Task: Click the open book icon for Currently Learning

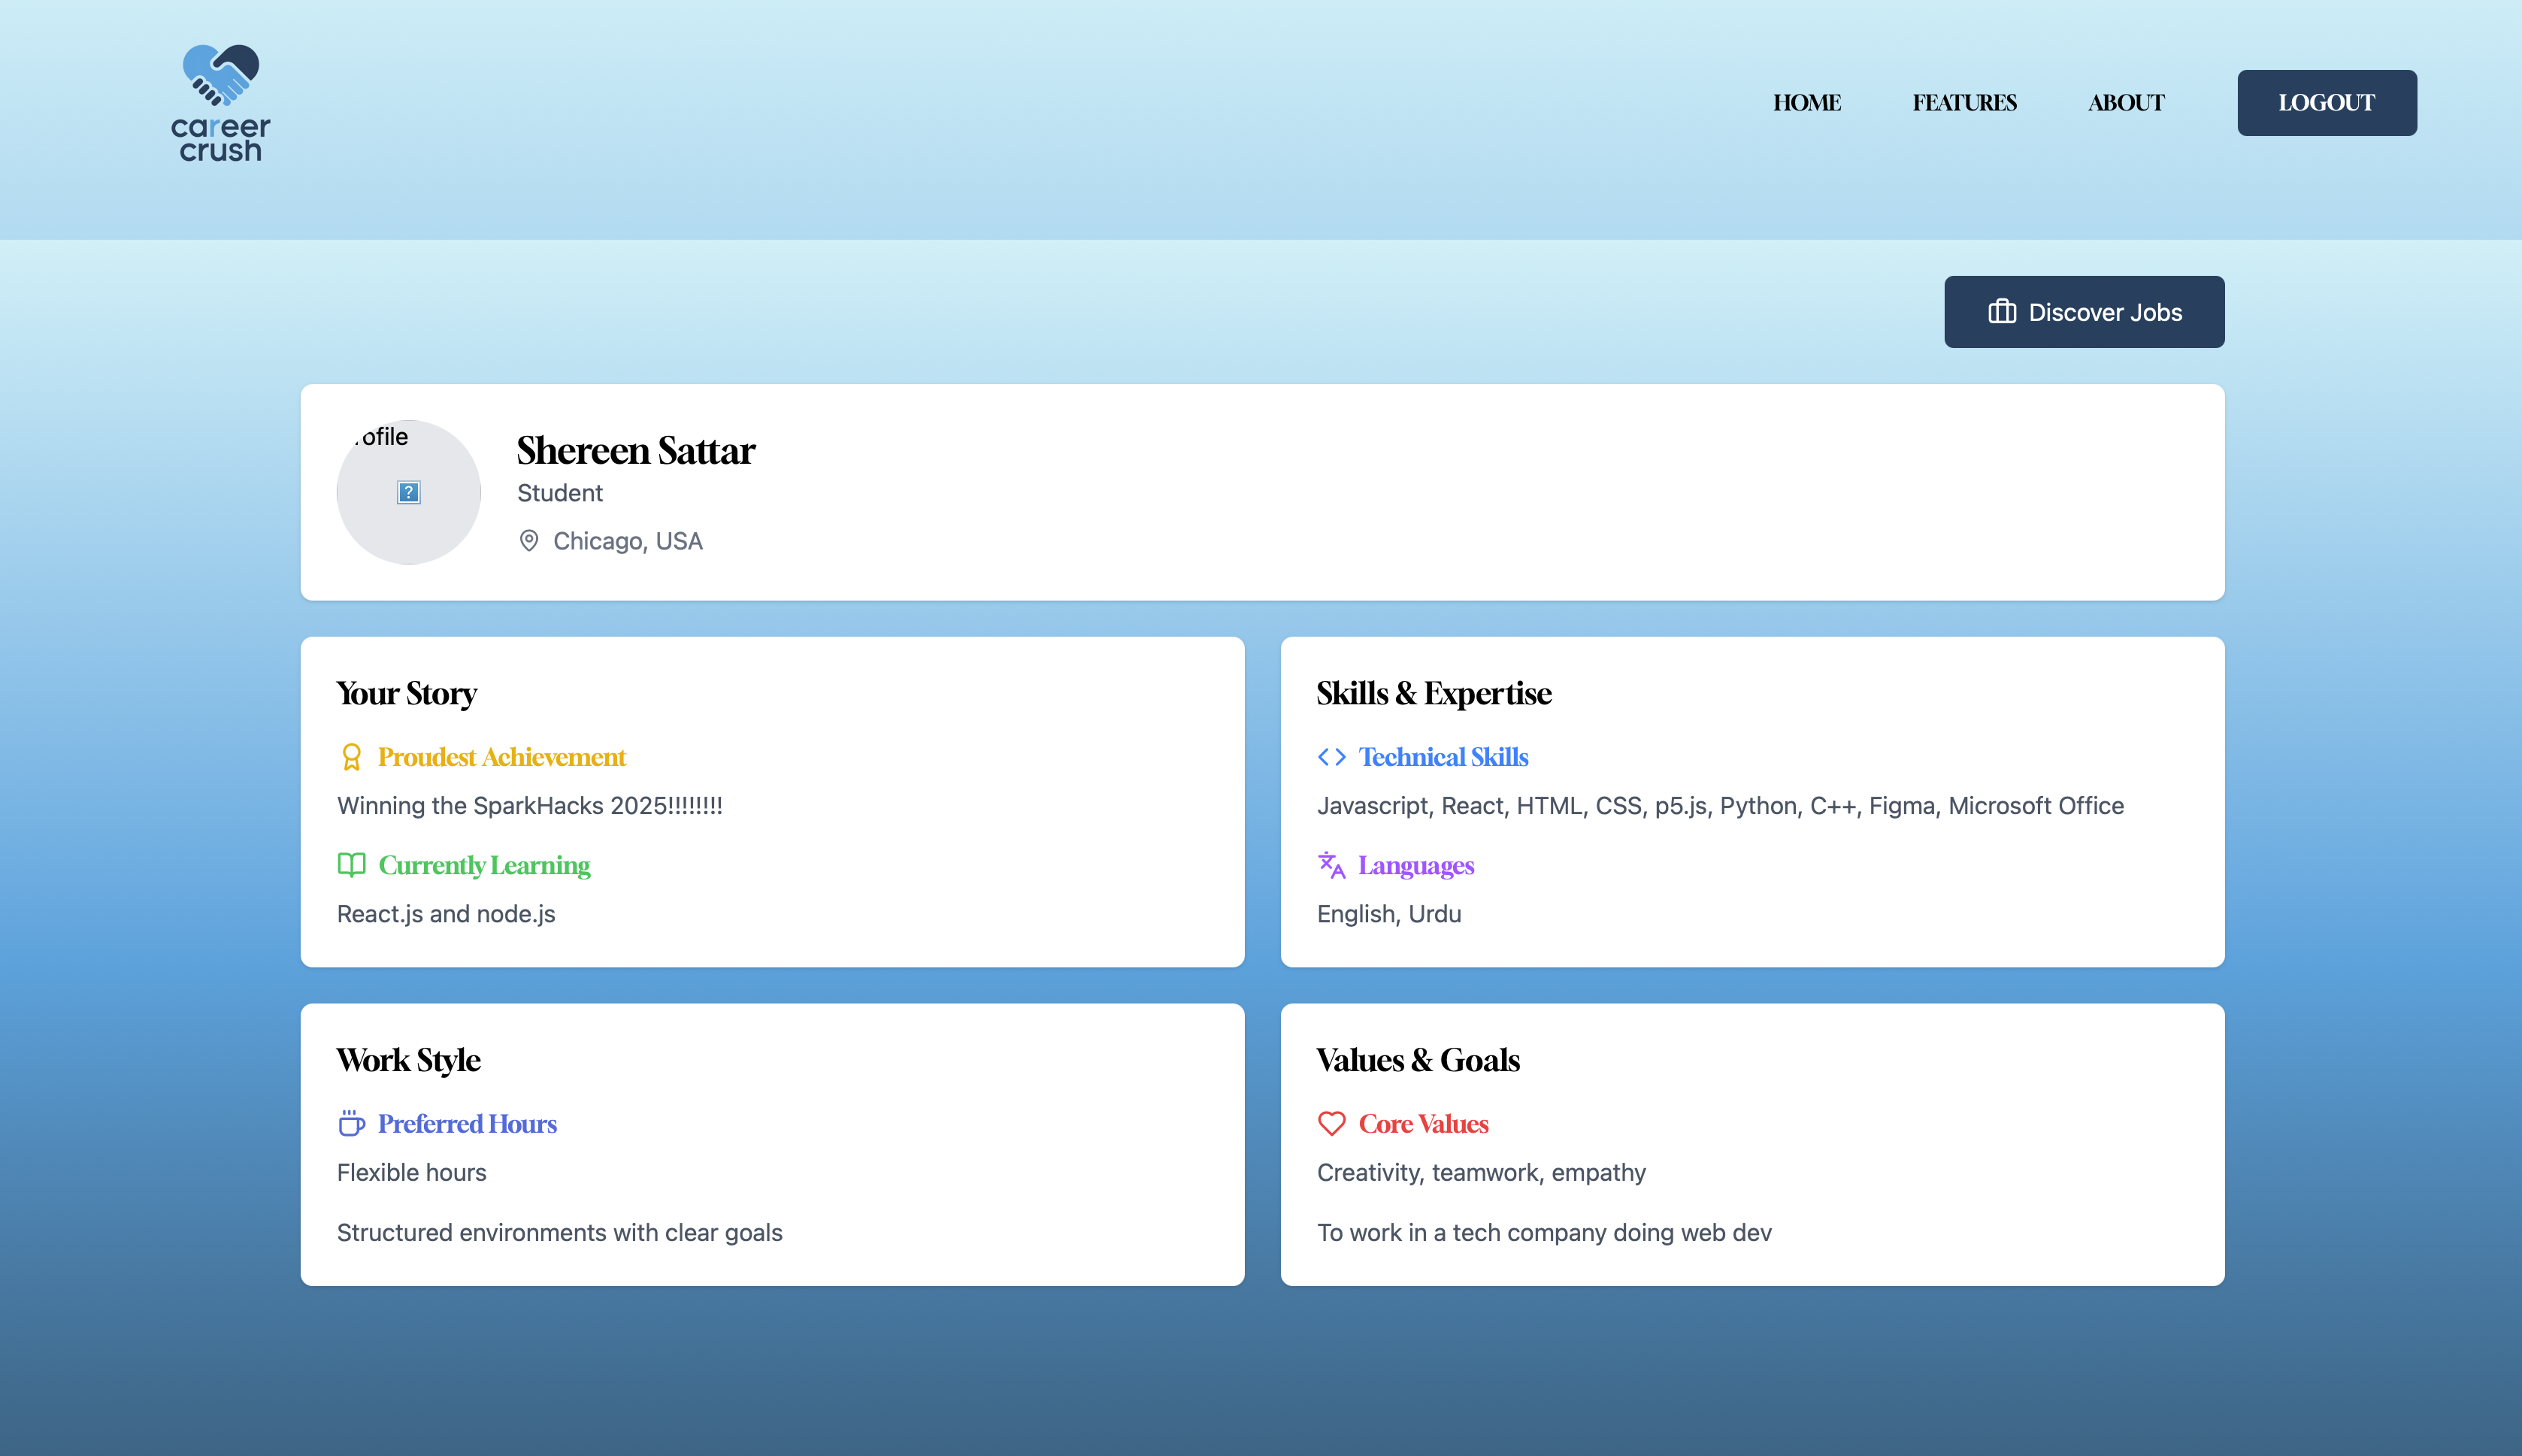Action: [351, 865]
